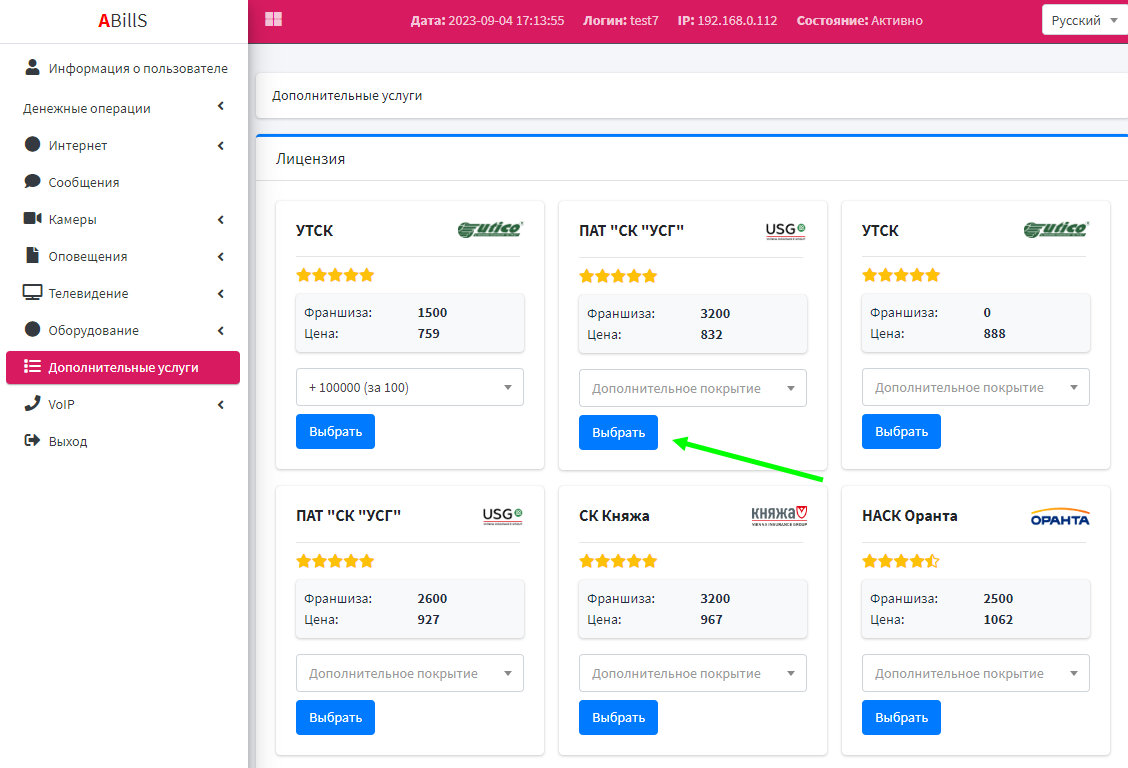Click chevron next to Денежные операции
The width and height of the screenshot is (1128, 768).
(221, 106)
